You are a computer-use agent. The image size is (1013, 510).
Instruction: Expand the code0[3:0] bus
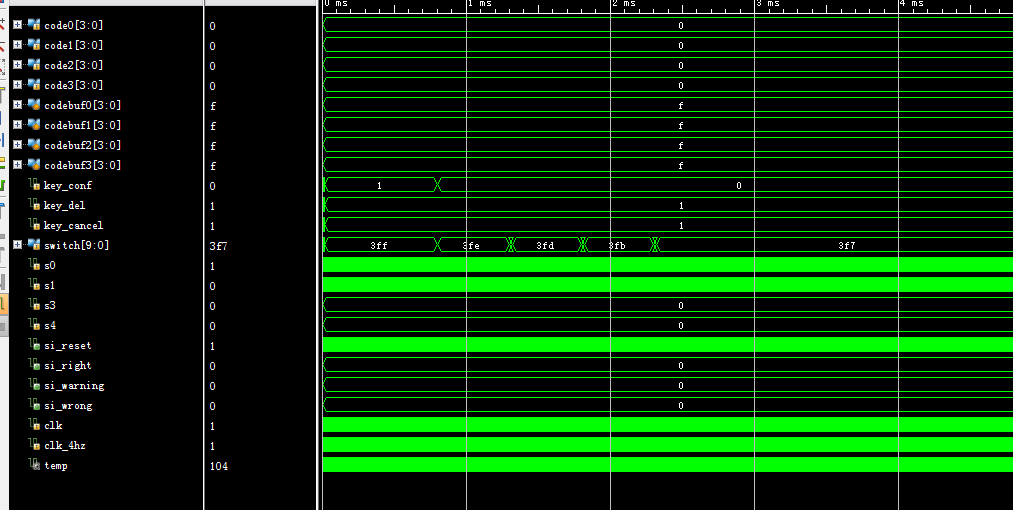[x=17, y=25]
